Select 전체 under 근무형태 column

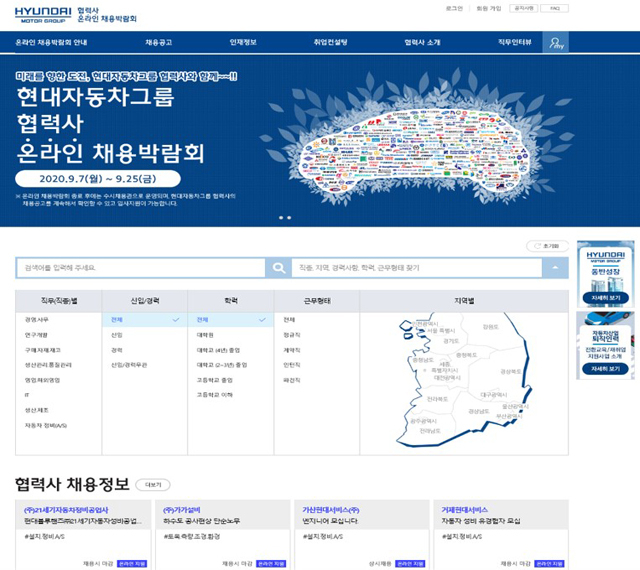pos(289,320)
